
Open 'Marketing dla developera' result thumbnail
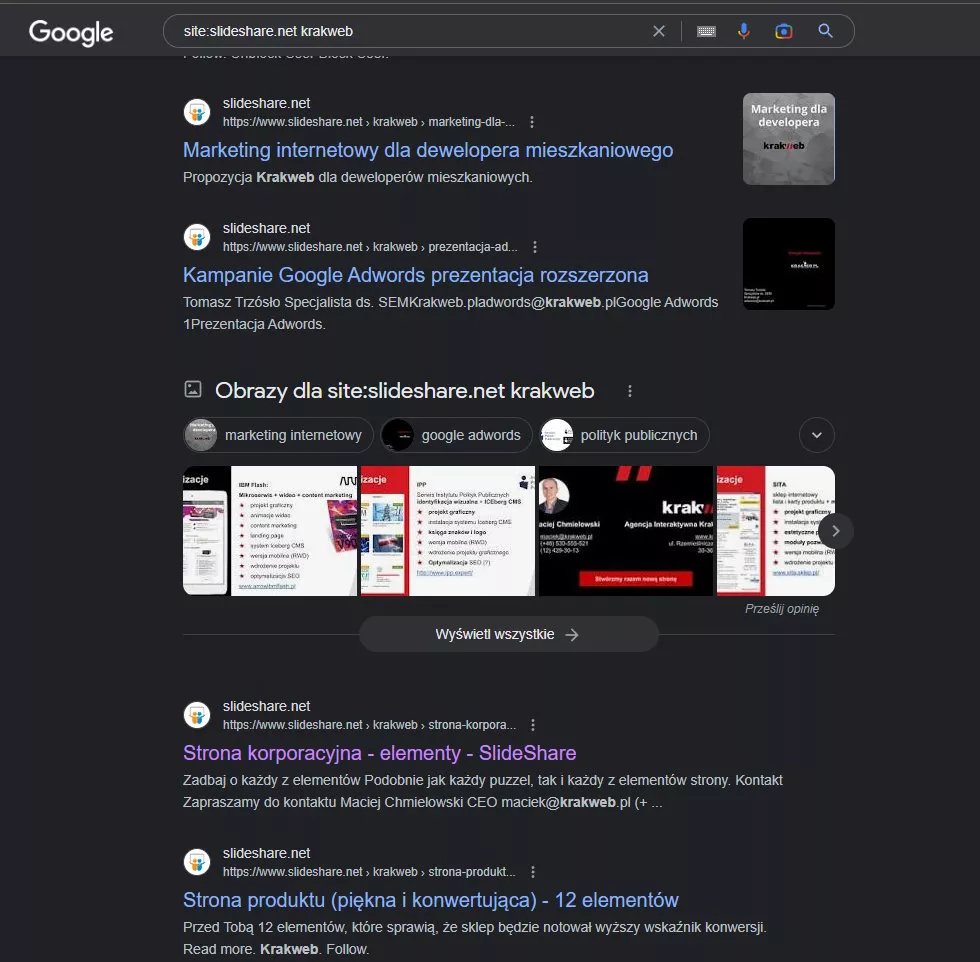[x=789, y=139]
